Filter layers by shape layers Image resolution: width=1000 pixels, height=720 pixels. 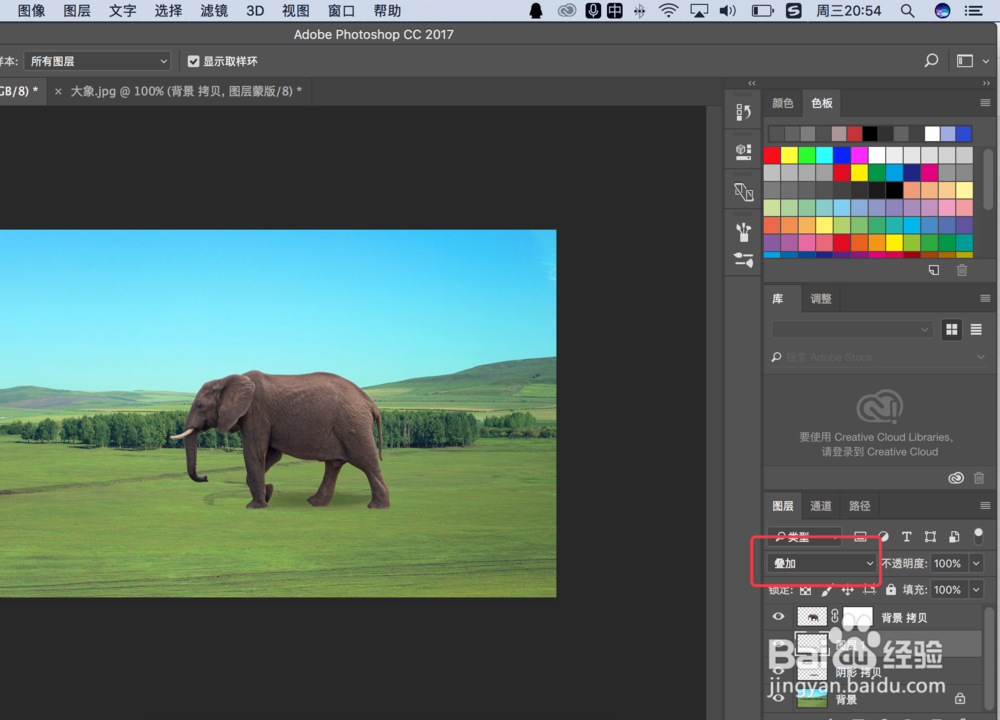[930, 536]
